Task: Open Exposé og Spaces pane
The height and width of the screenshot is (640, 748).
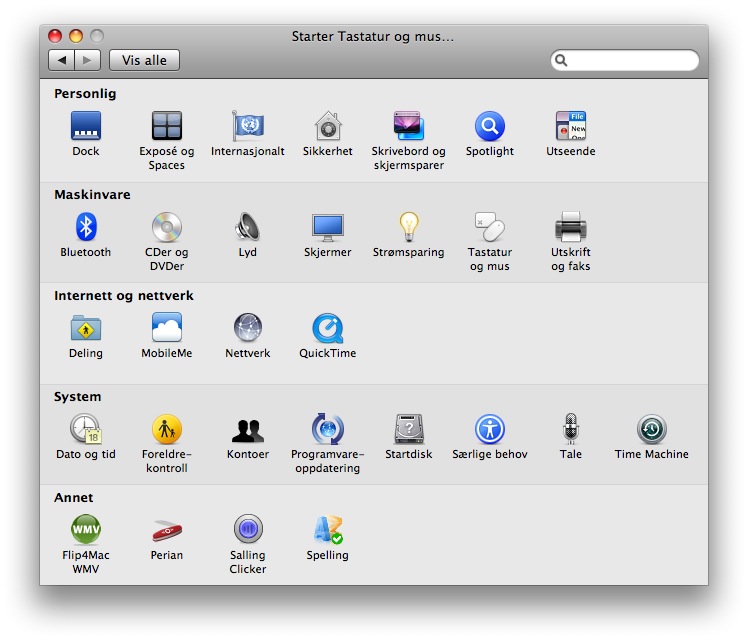Action: [x=166, y=126]
